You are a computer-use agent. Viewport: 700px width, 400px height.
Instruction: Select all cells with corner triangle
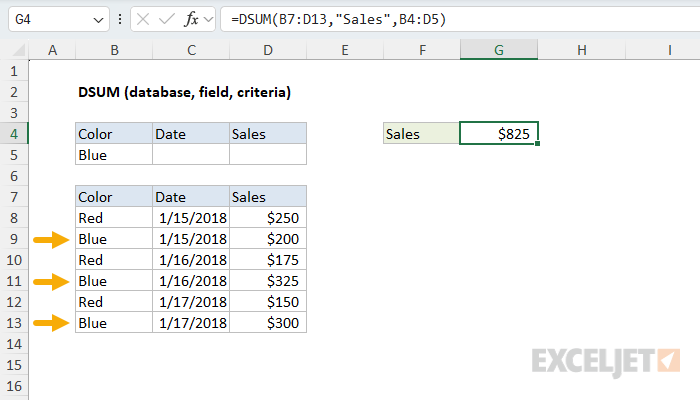coord(17,50)
